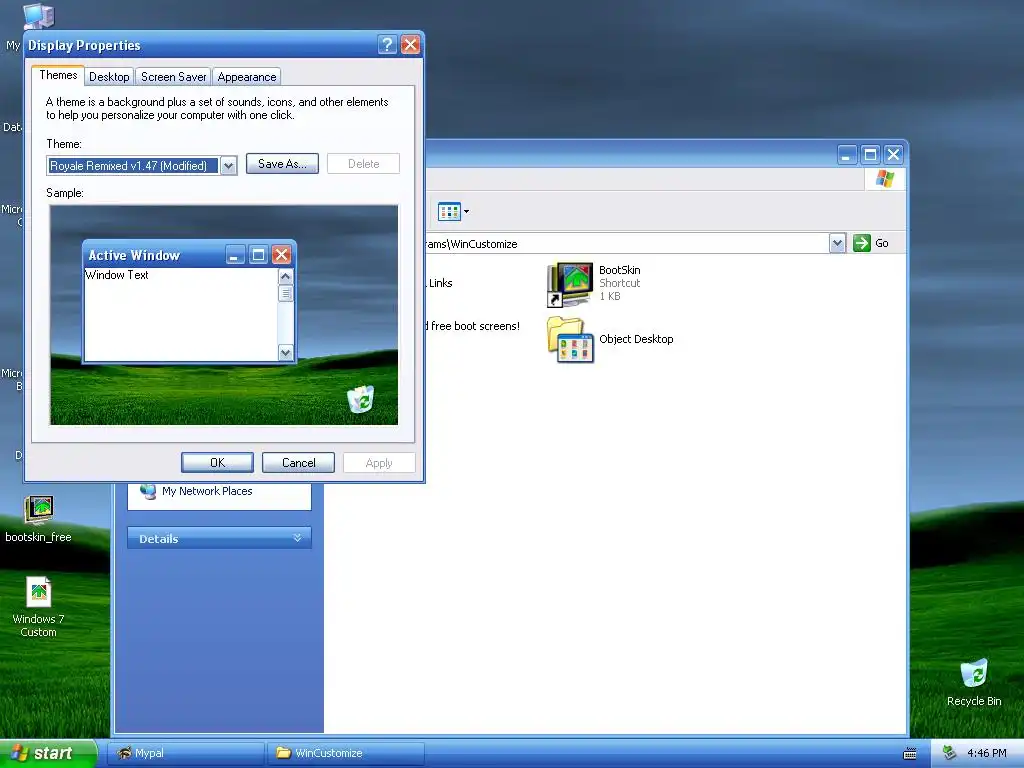The width and height of the screenshot is (1024, 768).
Task: Expand the address bar history dropdown
Action: click(837, 243)
